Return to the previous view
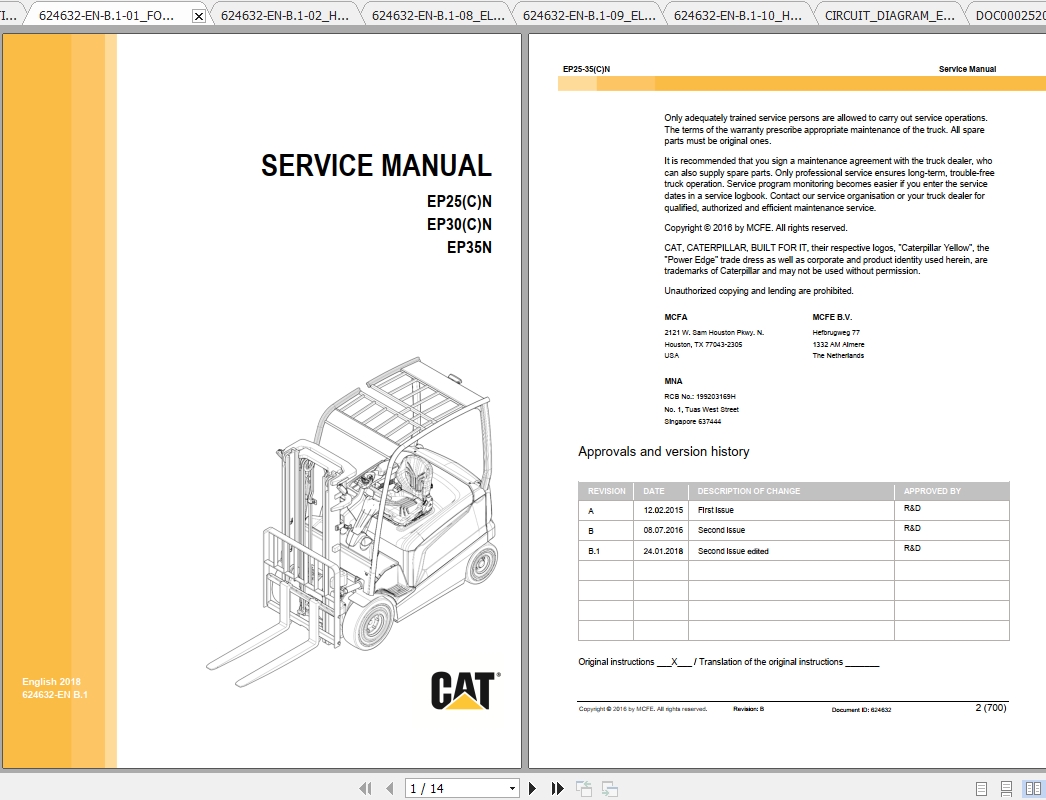The width and height of the screenshot is (1046, 800). (582, 788)
